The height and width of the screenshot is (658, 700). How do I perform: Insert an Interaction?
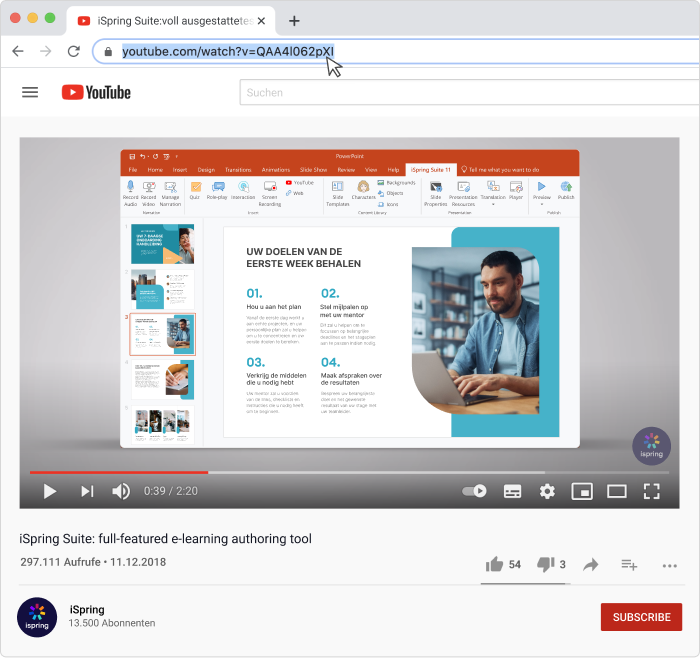[x=243, y=190]
